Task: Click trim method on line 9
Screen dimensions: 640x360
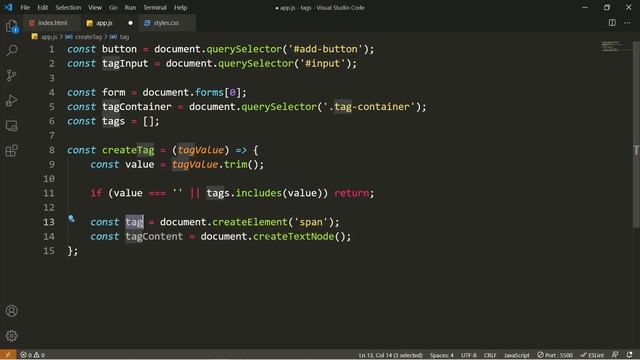Action: 236,164
